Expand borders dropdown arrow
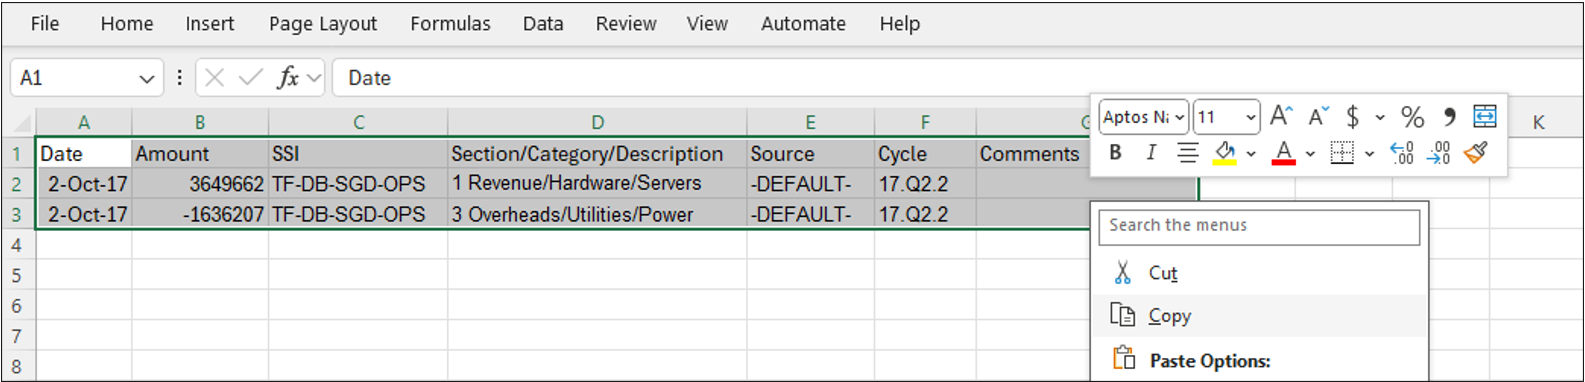 (x=1369, y=154)
